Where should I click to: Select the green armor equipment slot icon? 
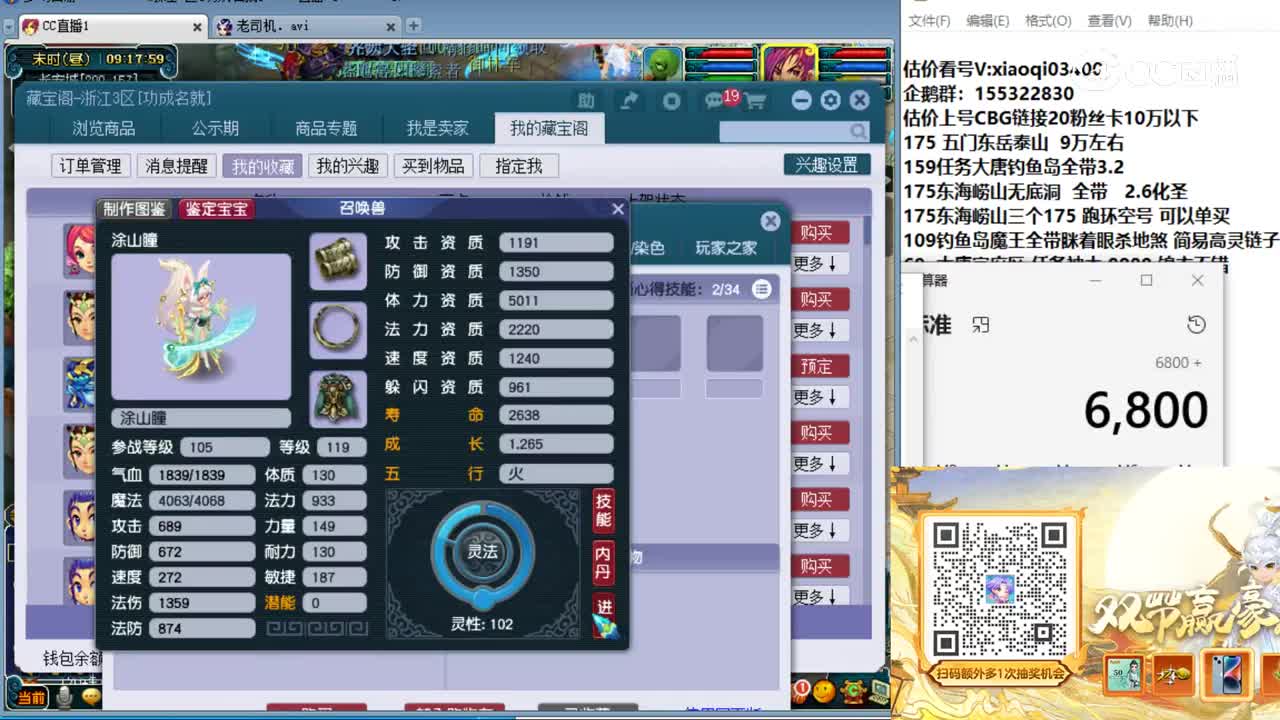338,398
